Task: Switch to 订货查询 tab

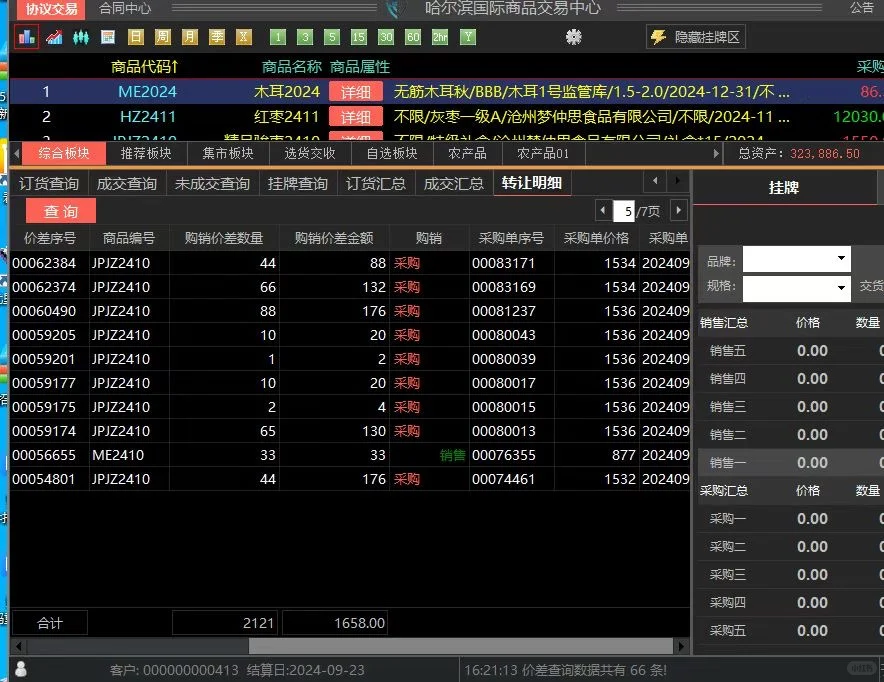Action: tap(48, 184)
